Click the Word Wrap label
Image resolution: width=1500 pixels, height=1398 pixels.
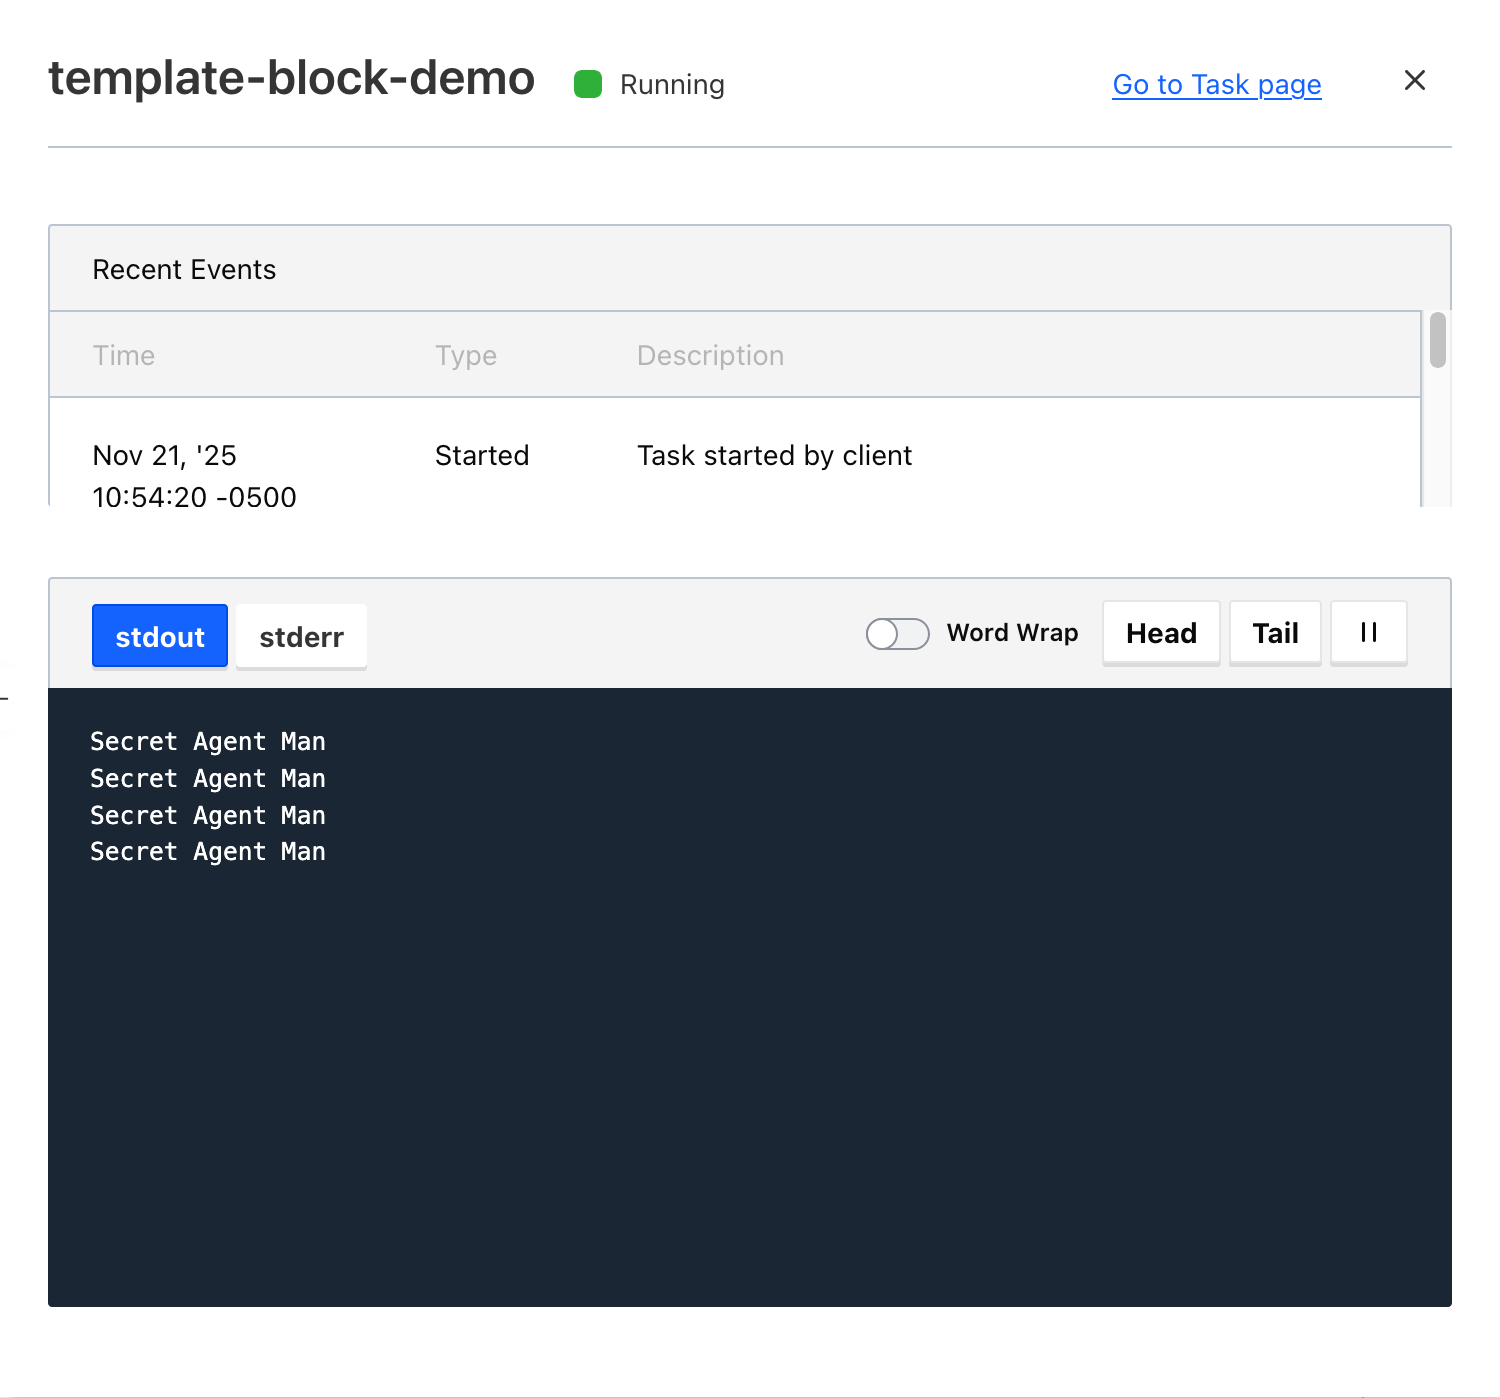1012,633
